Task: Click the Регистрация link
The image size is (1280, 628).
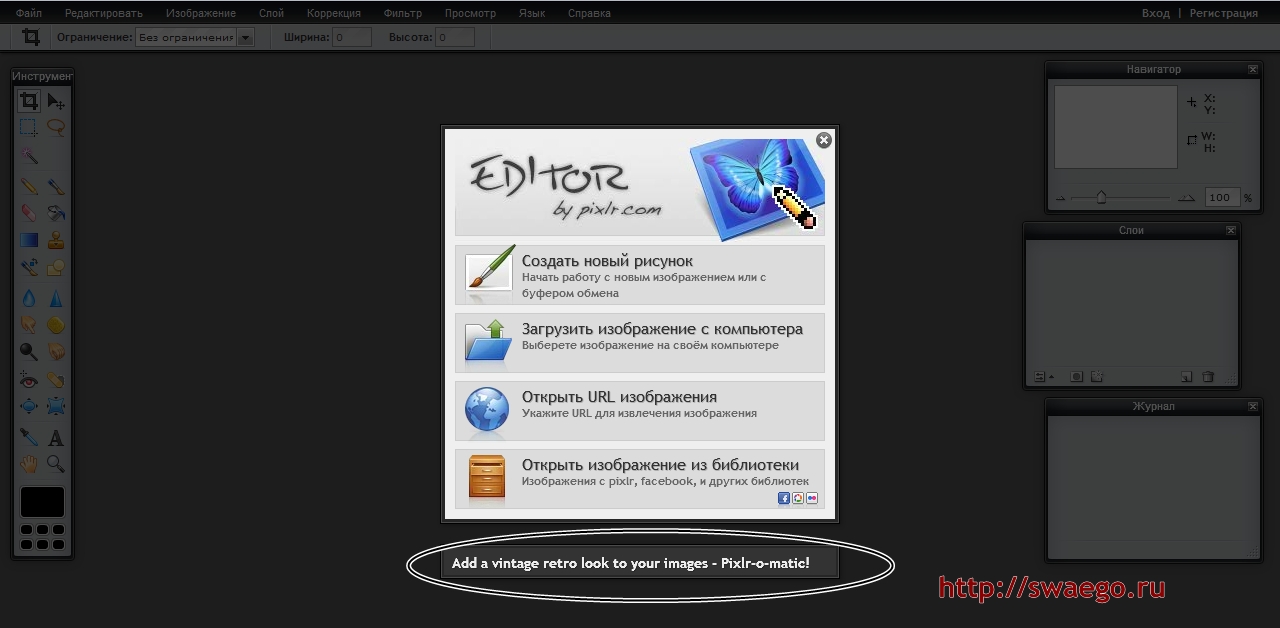Action: [x=1224, y=13]
